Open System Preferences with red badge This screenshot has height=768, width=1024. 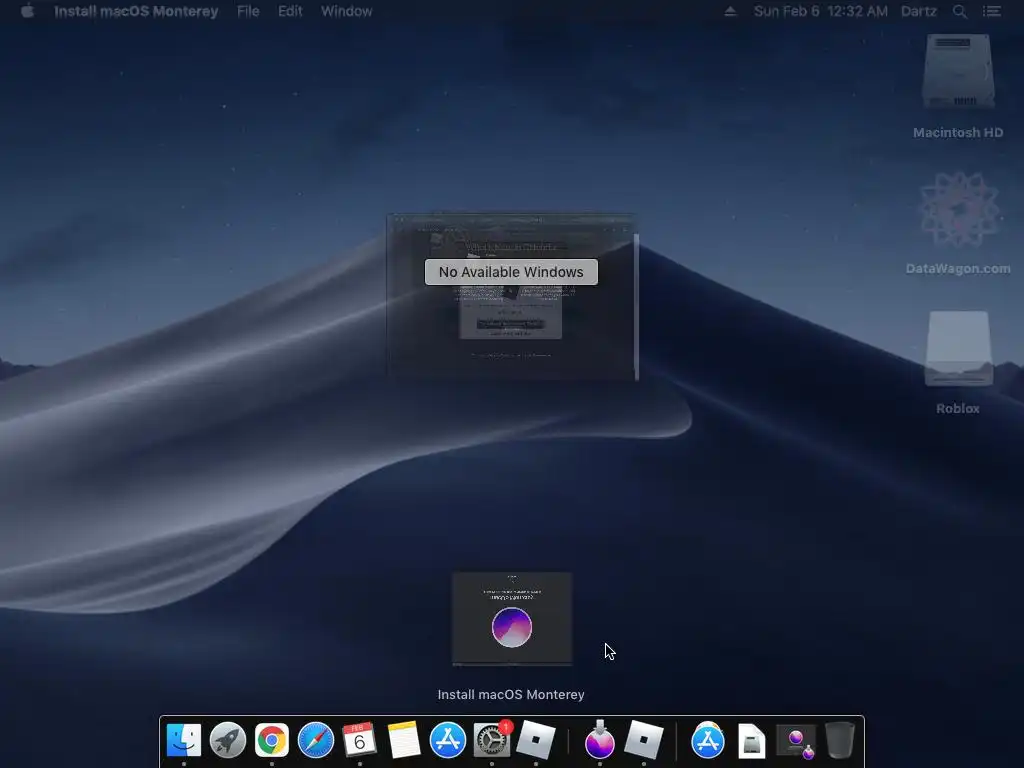tap(492, 740)
